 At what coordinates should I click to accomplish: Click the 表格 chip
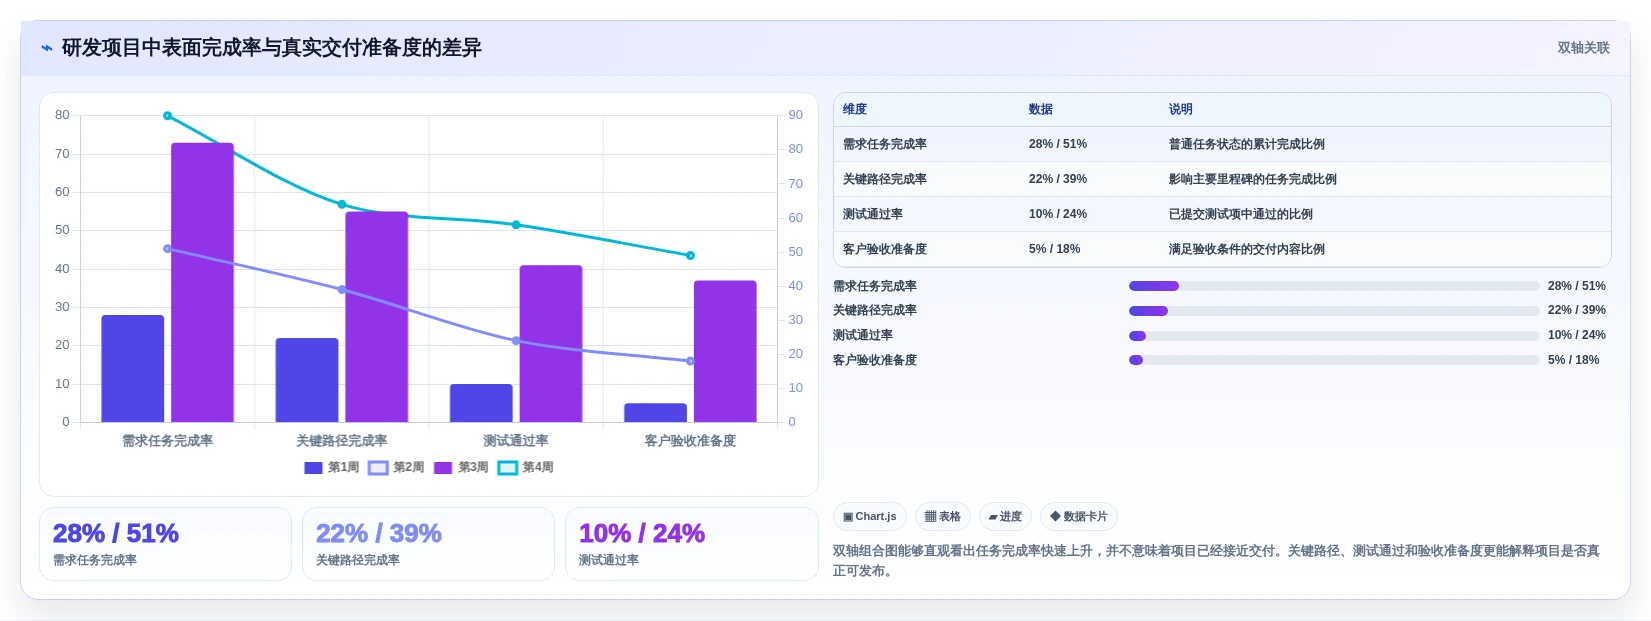[x=943, y=516]
